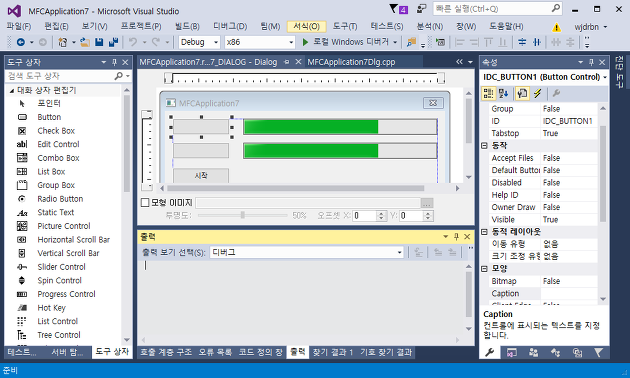Select the Spin Control toolbox item
This screenshot has width=630, height=378.
[59, 280]
